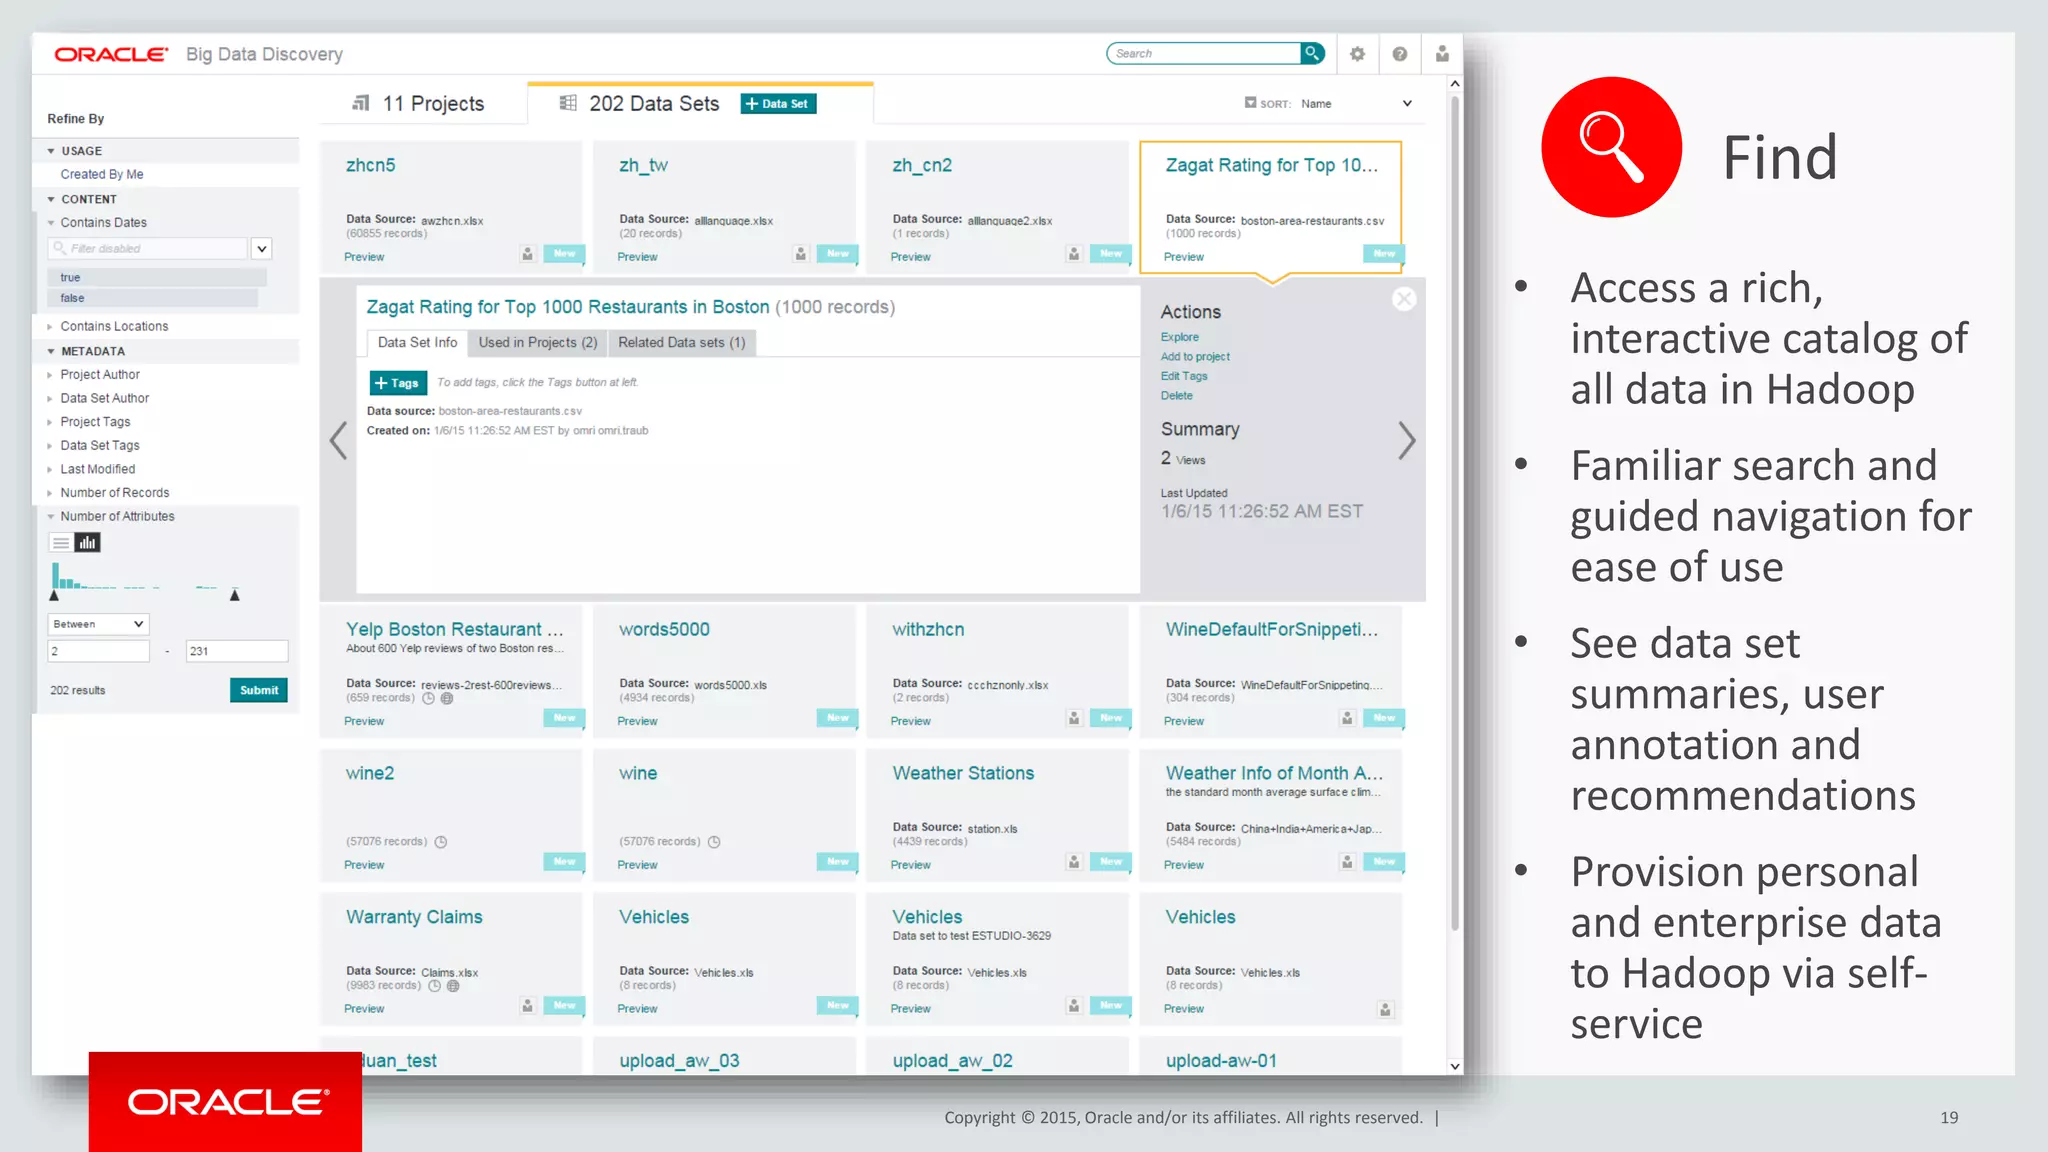Click person icon on Weather Info of Month card

1347,862
